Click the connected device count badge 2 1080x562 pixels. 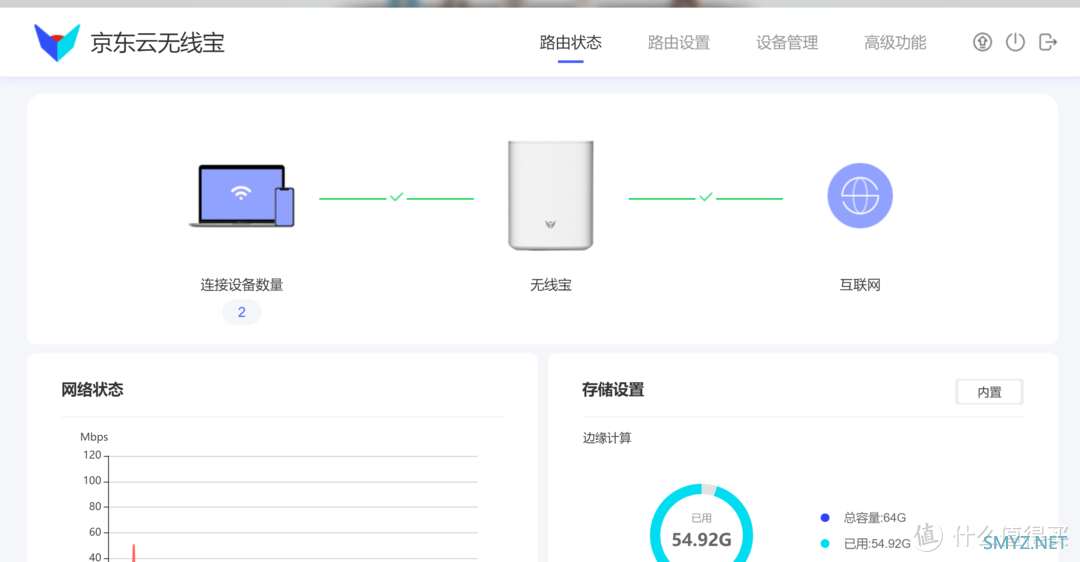242,312
